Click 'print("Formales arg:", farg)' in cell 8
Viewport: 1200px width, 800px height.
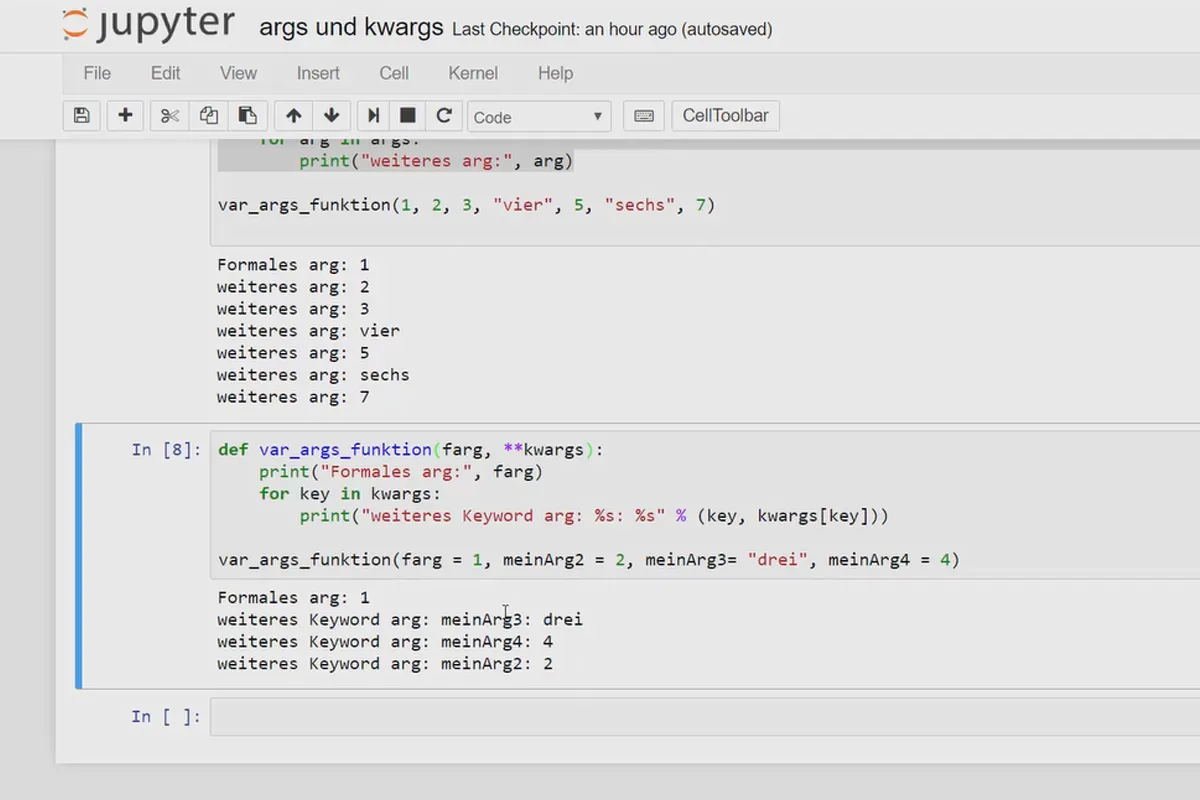[x=400, y=472]
